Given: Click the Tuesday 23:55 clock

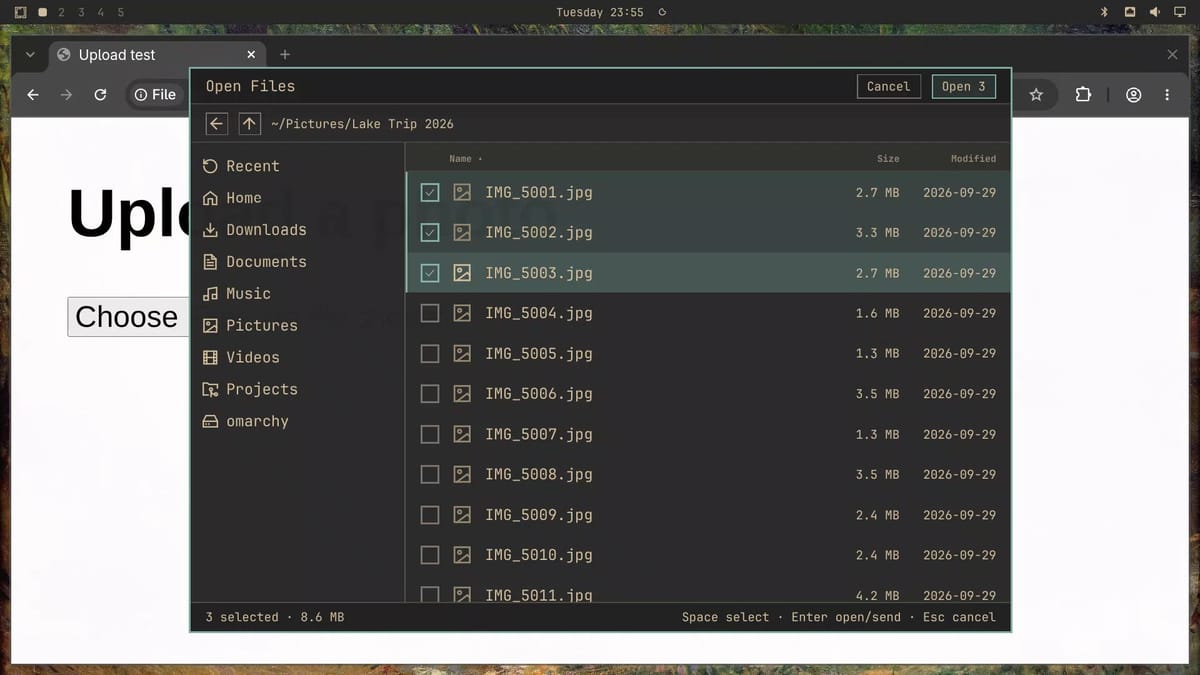Looking at the screenshot, I should tap(599, 12).
